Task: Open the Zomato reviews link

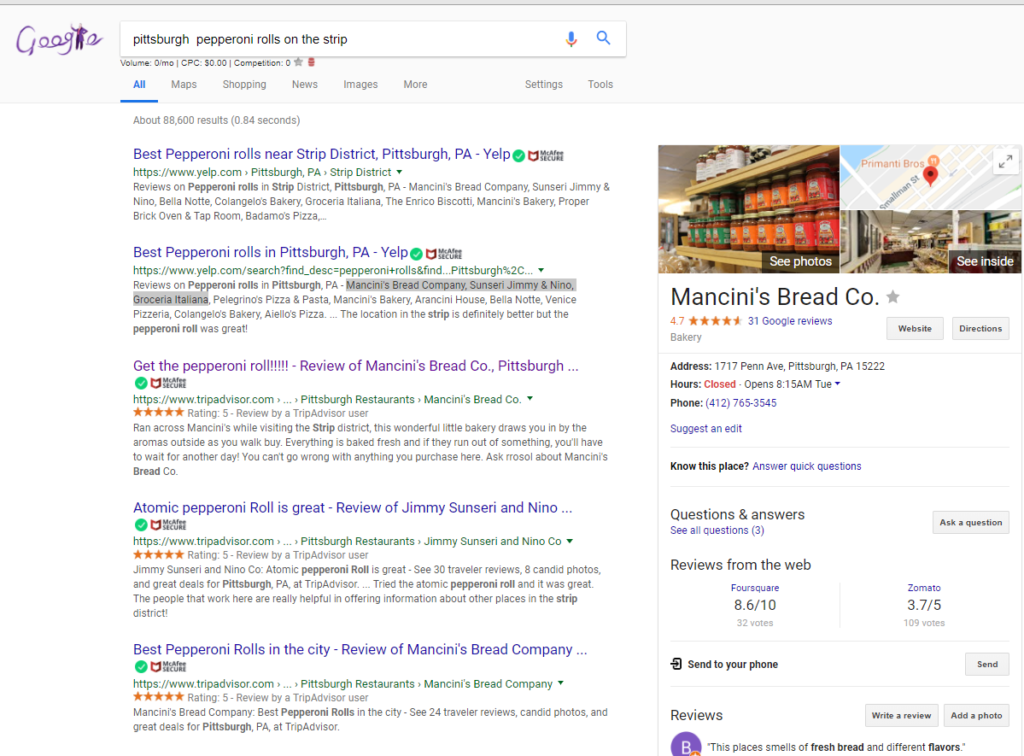Action: (x=923, y=588)
